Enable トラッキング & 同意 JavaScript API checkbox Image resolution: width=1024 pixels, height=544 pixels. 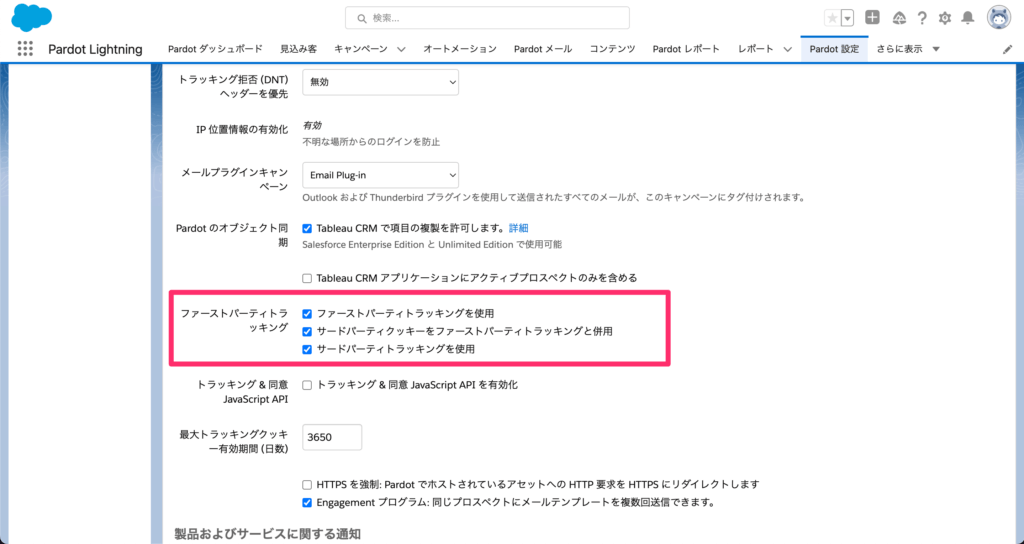coord(307,385)
